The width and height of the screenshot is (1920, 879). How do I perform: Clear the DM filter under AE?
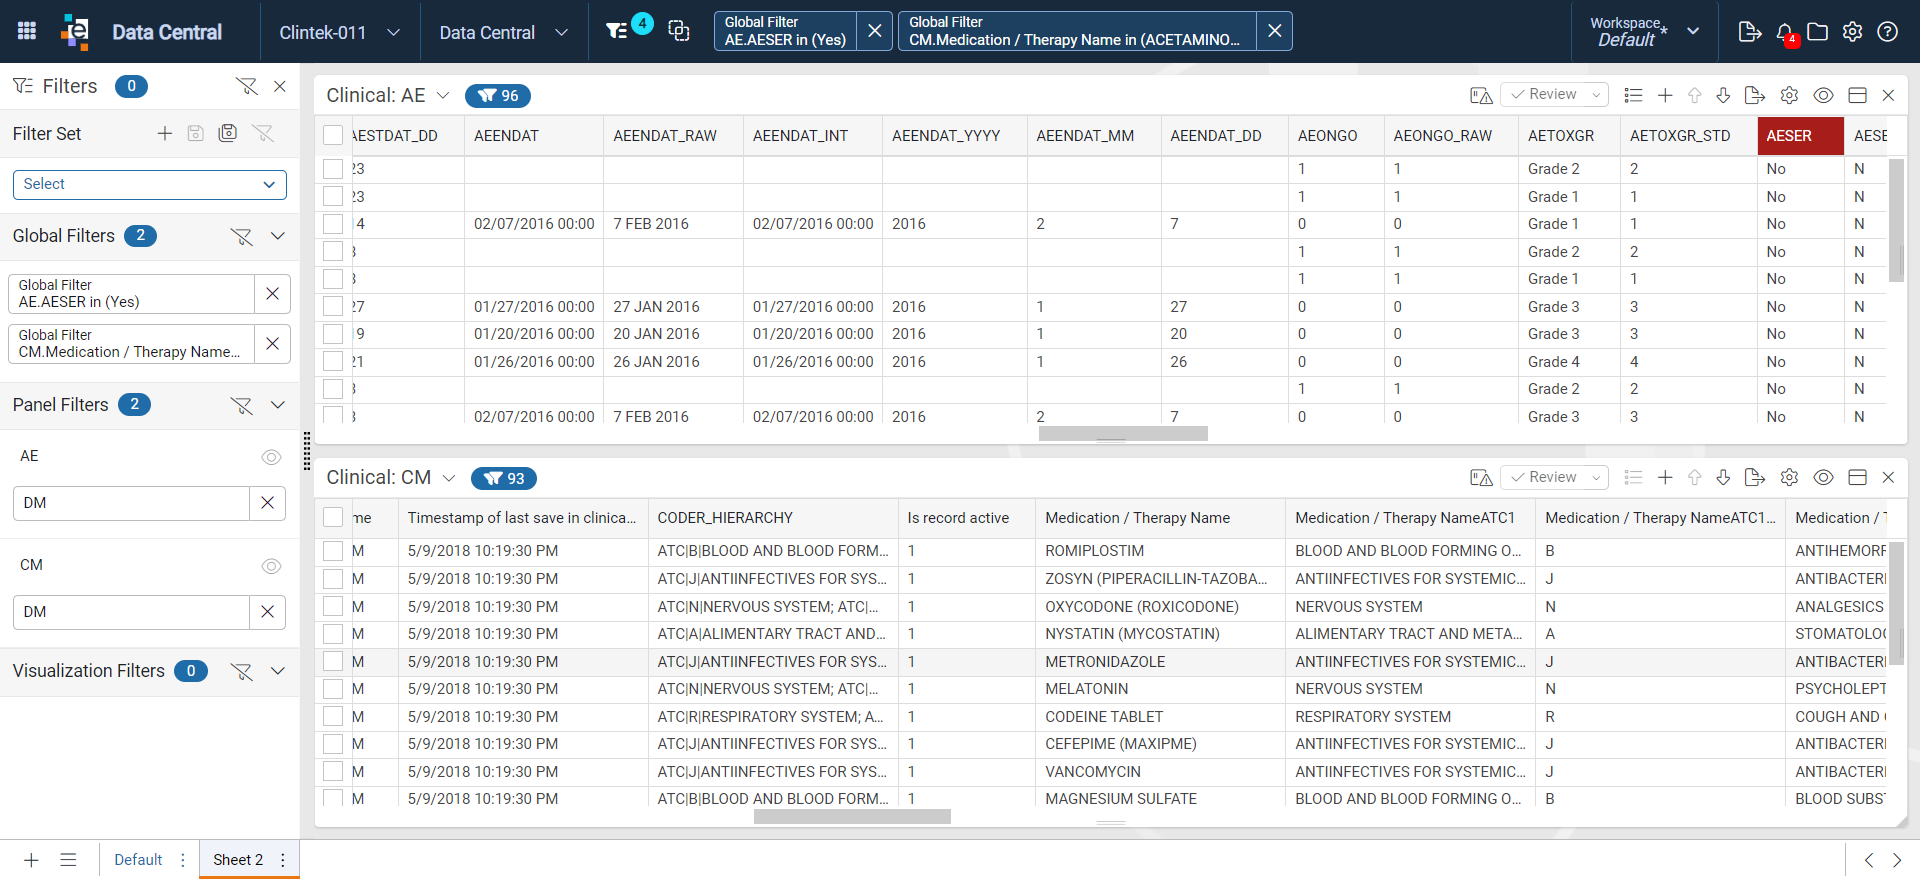(x=267, y=503)
